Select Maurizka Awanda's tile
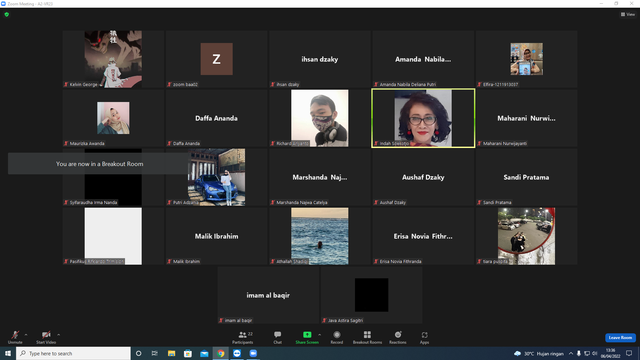Image resolution: width=640 pixels, height=360 pixels. (113, 118)
